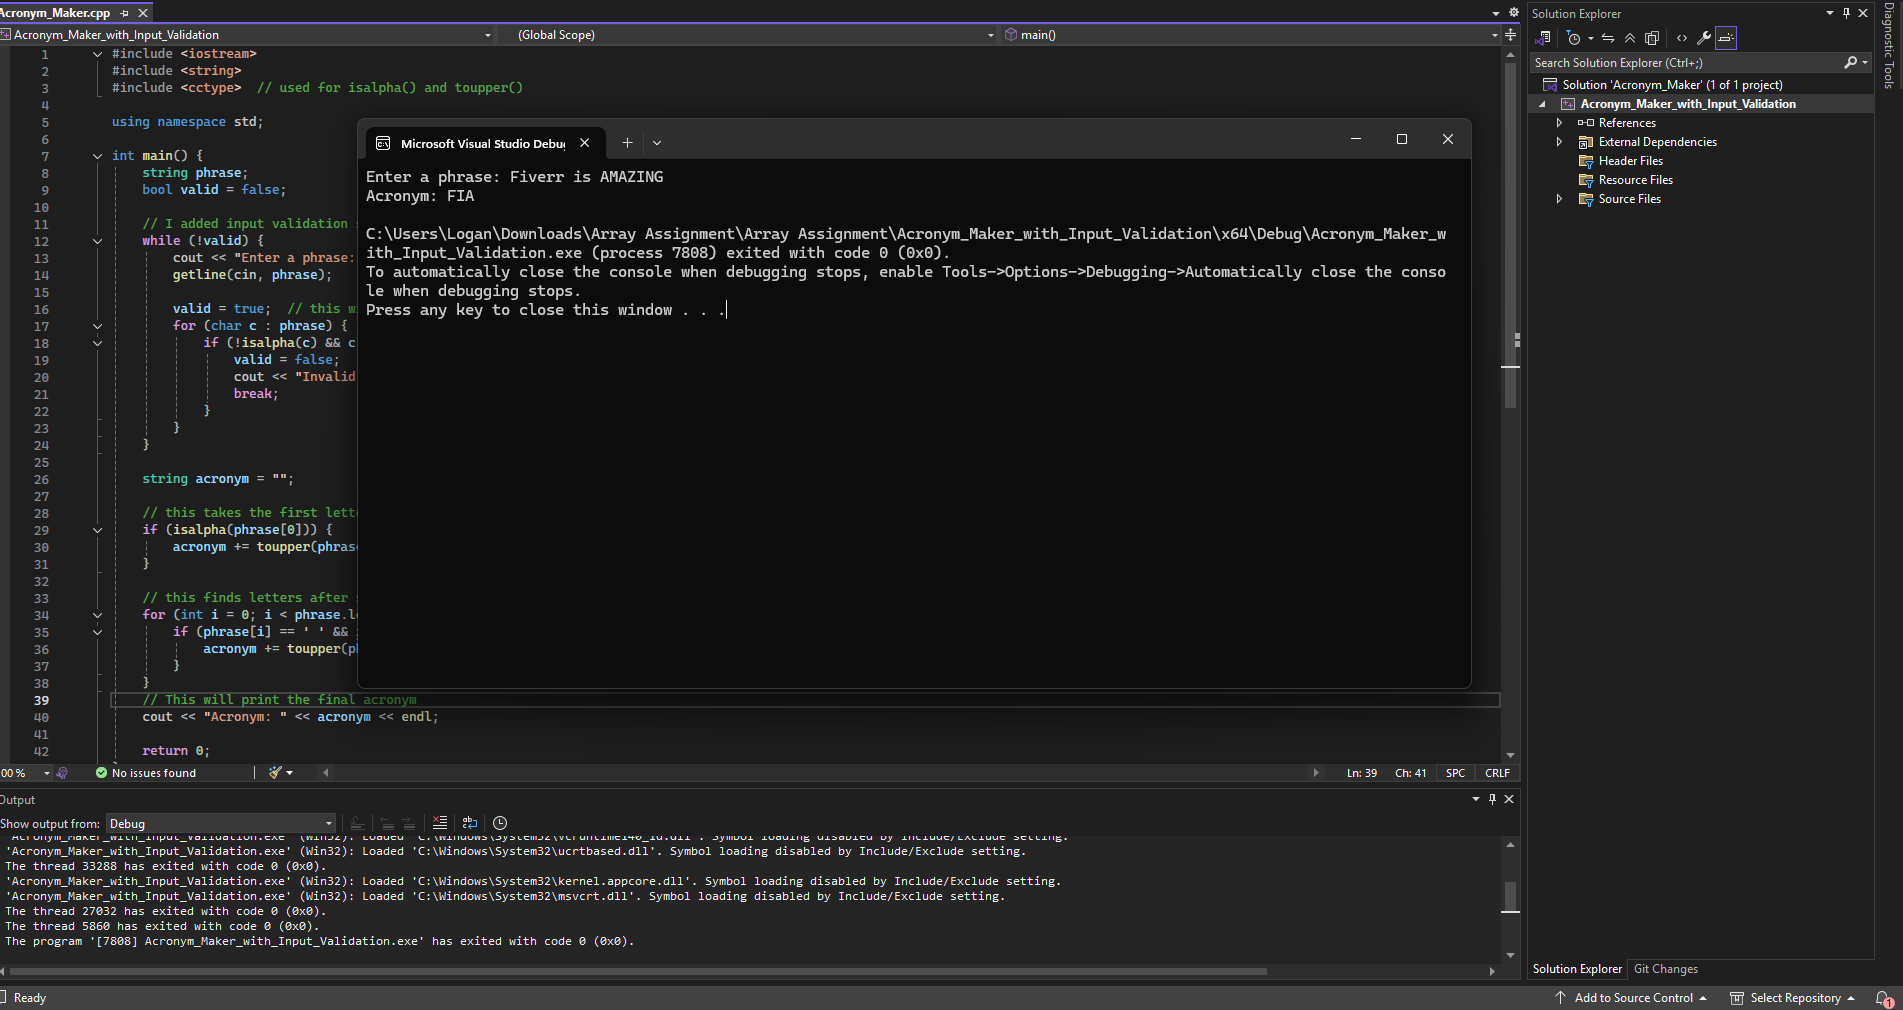Open Properties wrench icon in Solution Explorer
1903x1010 pixels.
pyautogui.click(x=1704, y=38)
